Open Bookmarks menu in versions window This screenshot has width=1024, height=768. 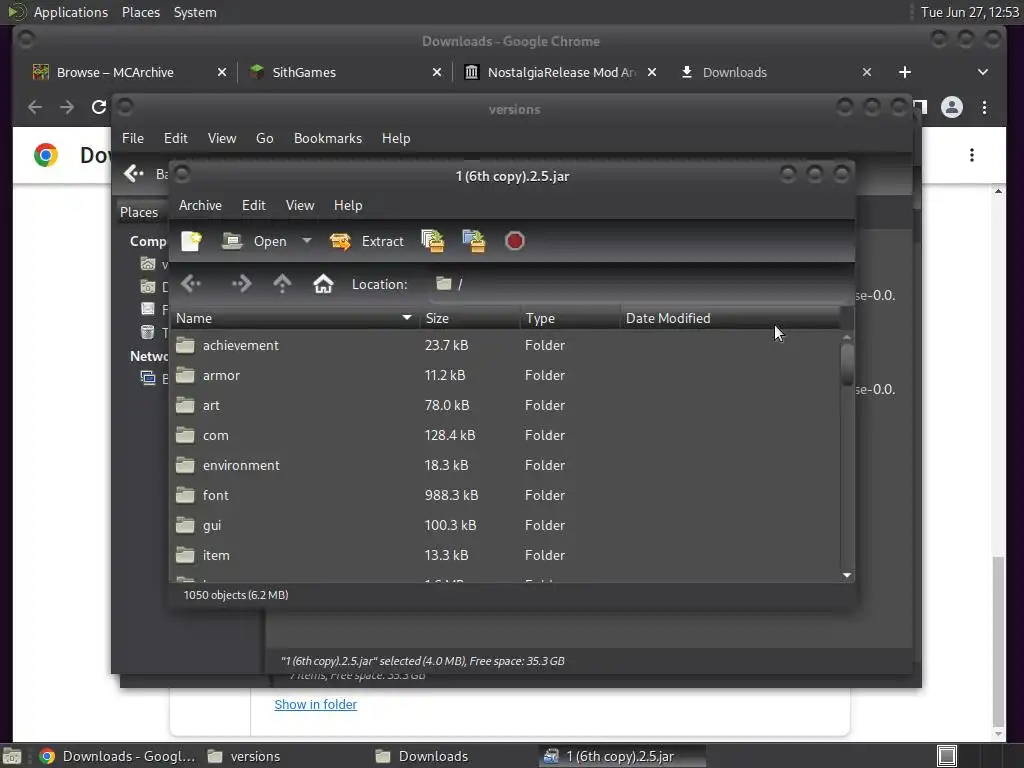[328, 138]
